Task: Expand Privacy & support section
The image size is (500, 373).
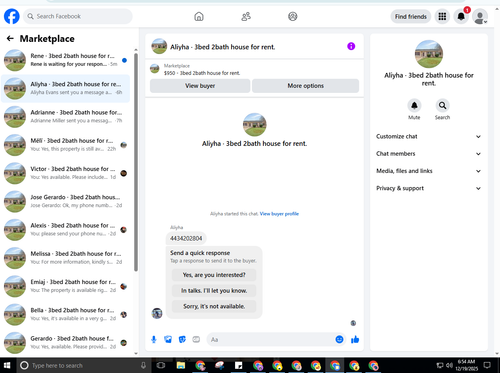Action: (429, 188)
